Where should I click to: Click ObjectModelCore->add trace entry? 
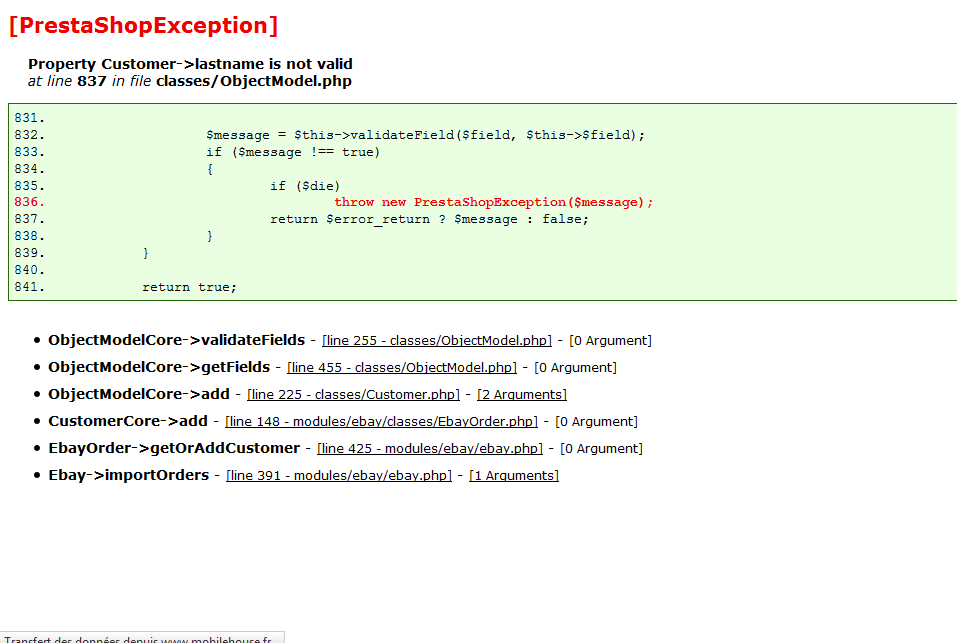pyautogui.click(x=139, y=394)
